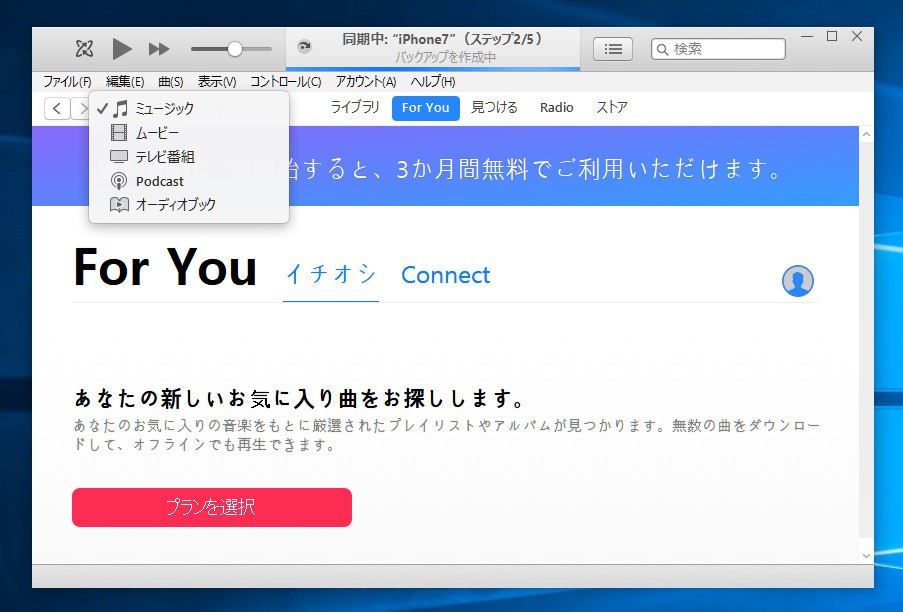Go back with the left arrow button
The width and height of the screenshot is (903, 612).
(x=57, y=108)
